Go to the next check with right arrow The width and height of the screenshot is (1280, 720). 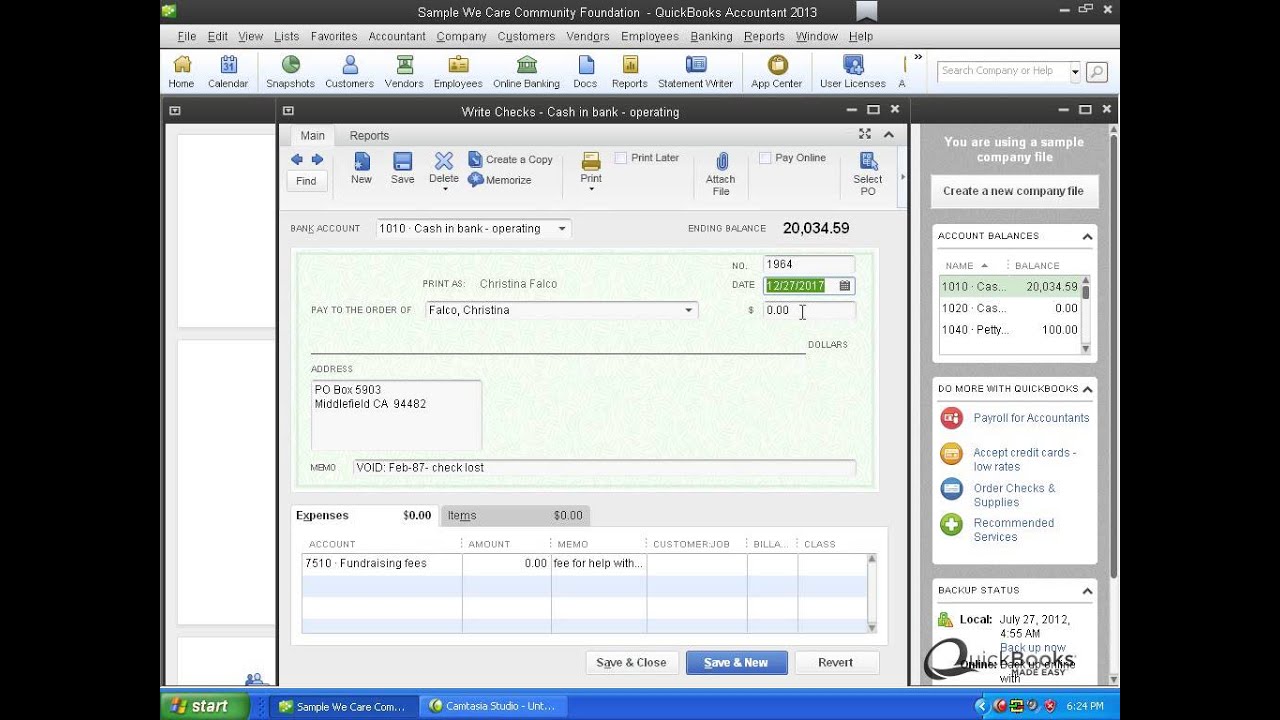click(x=317, y=160)
